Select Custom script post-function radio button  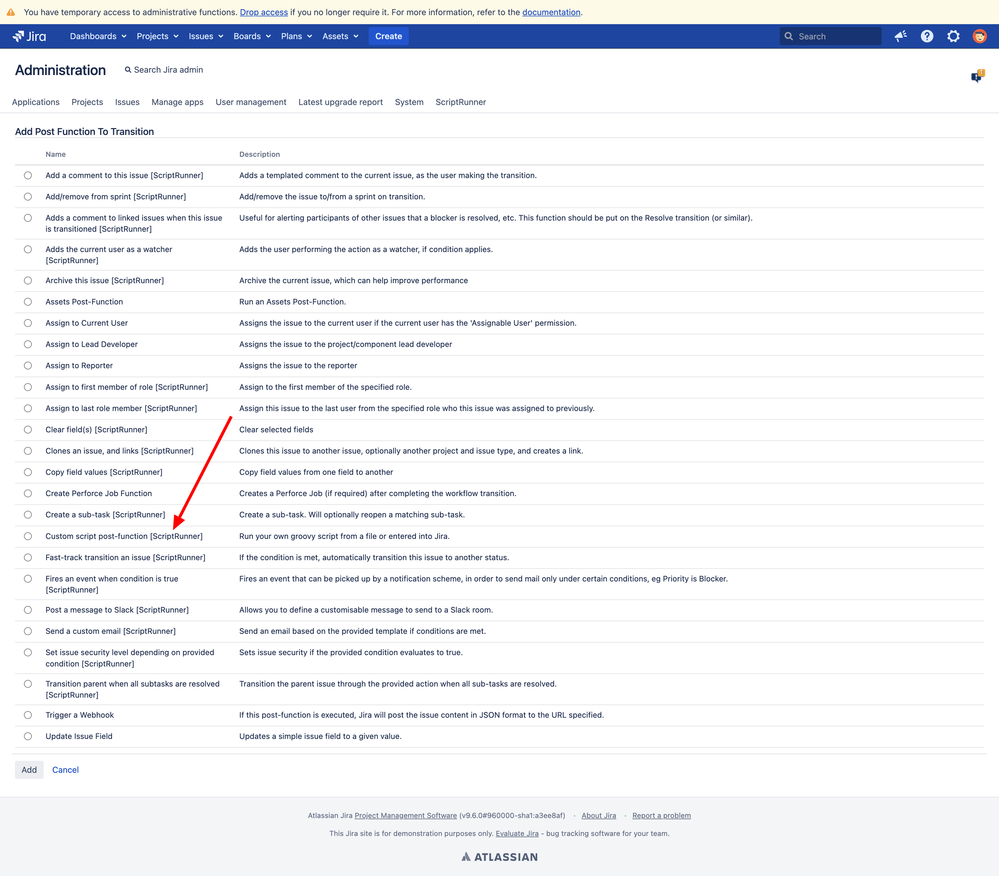click(28, 536)
